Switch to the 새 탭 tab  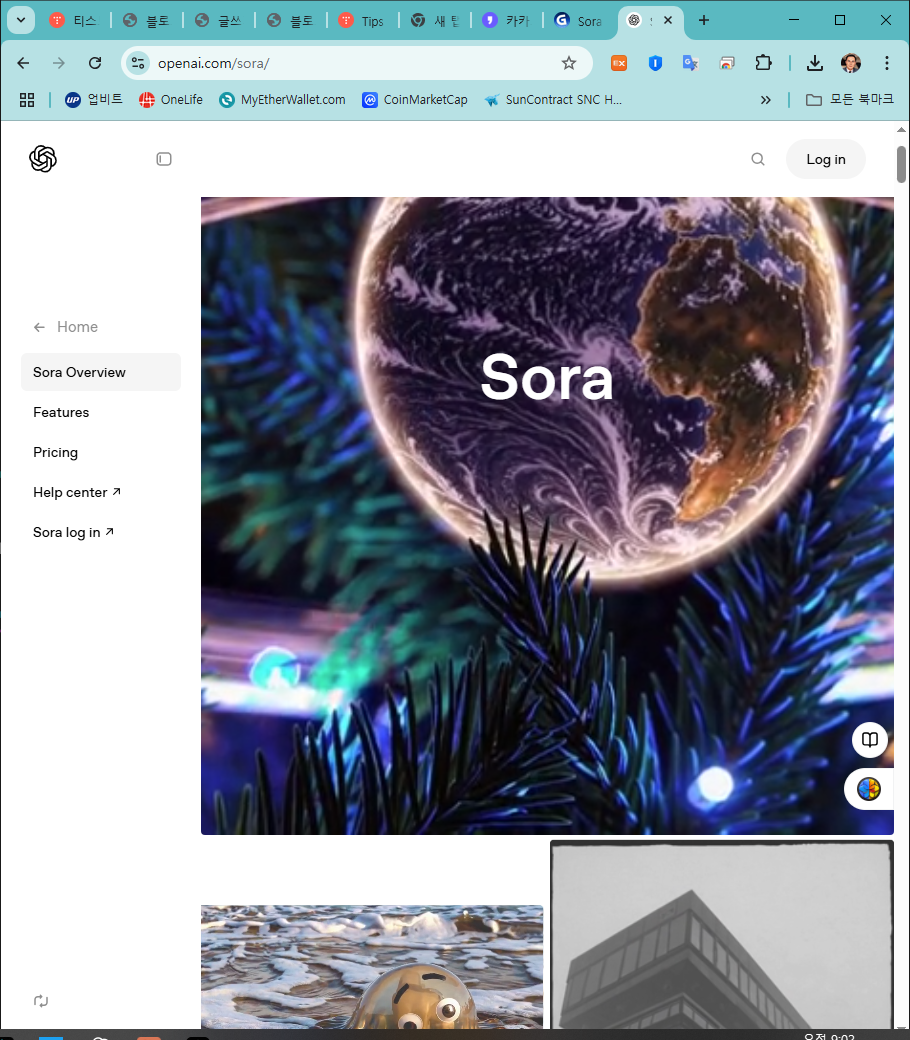tap(434, 21)
